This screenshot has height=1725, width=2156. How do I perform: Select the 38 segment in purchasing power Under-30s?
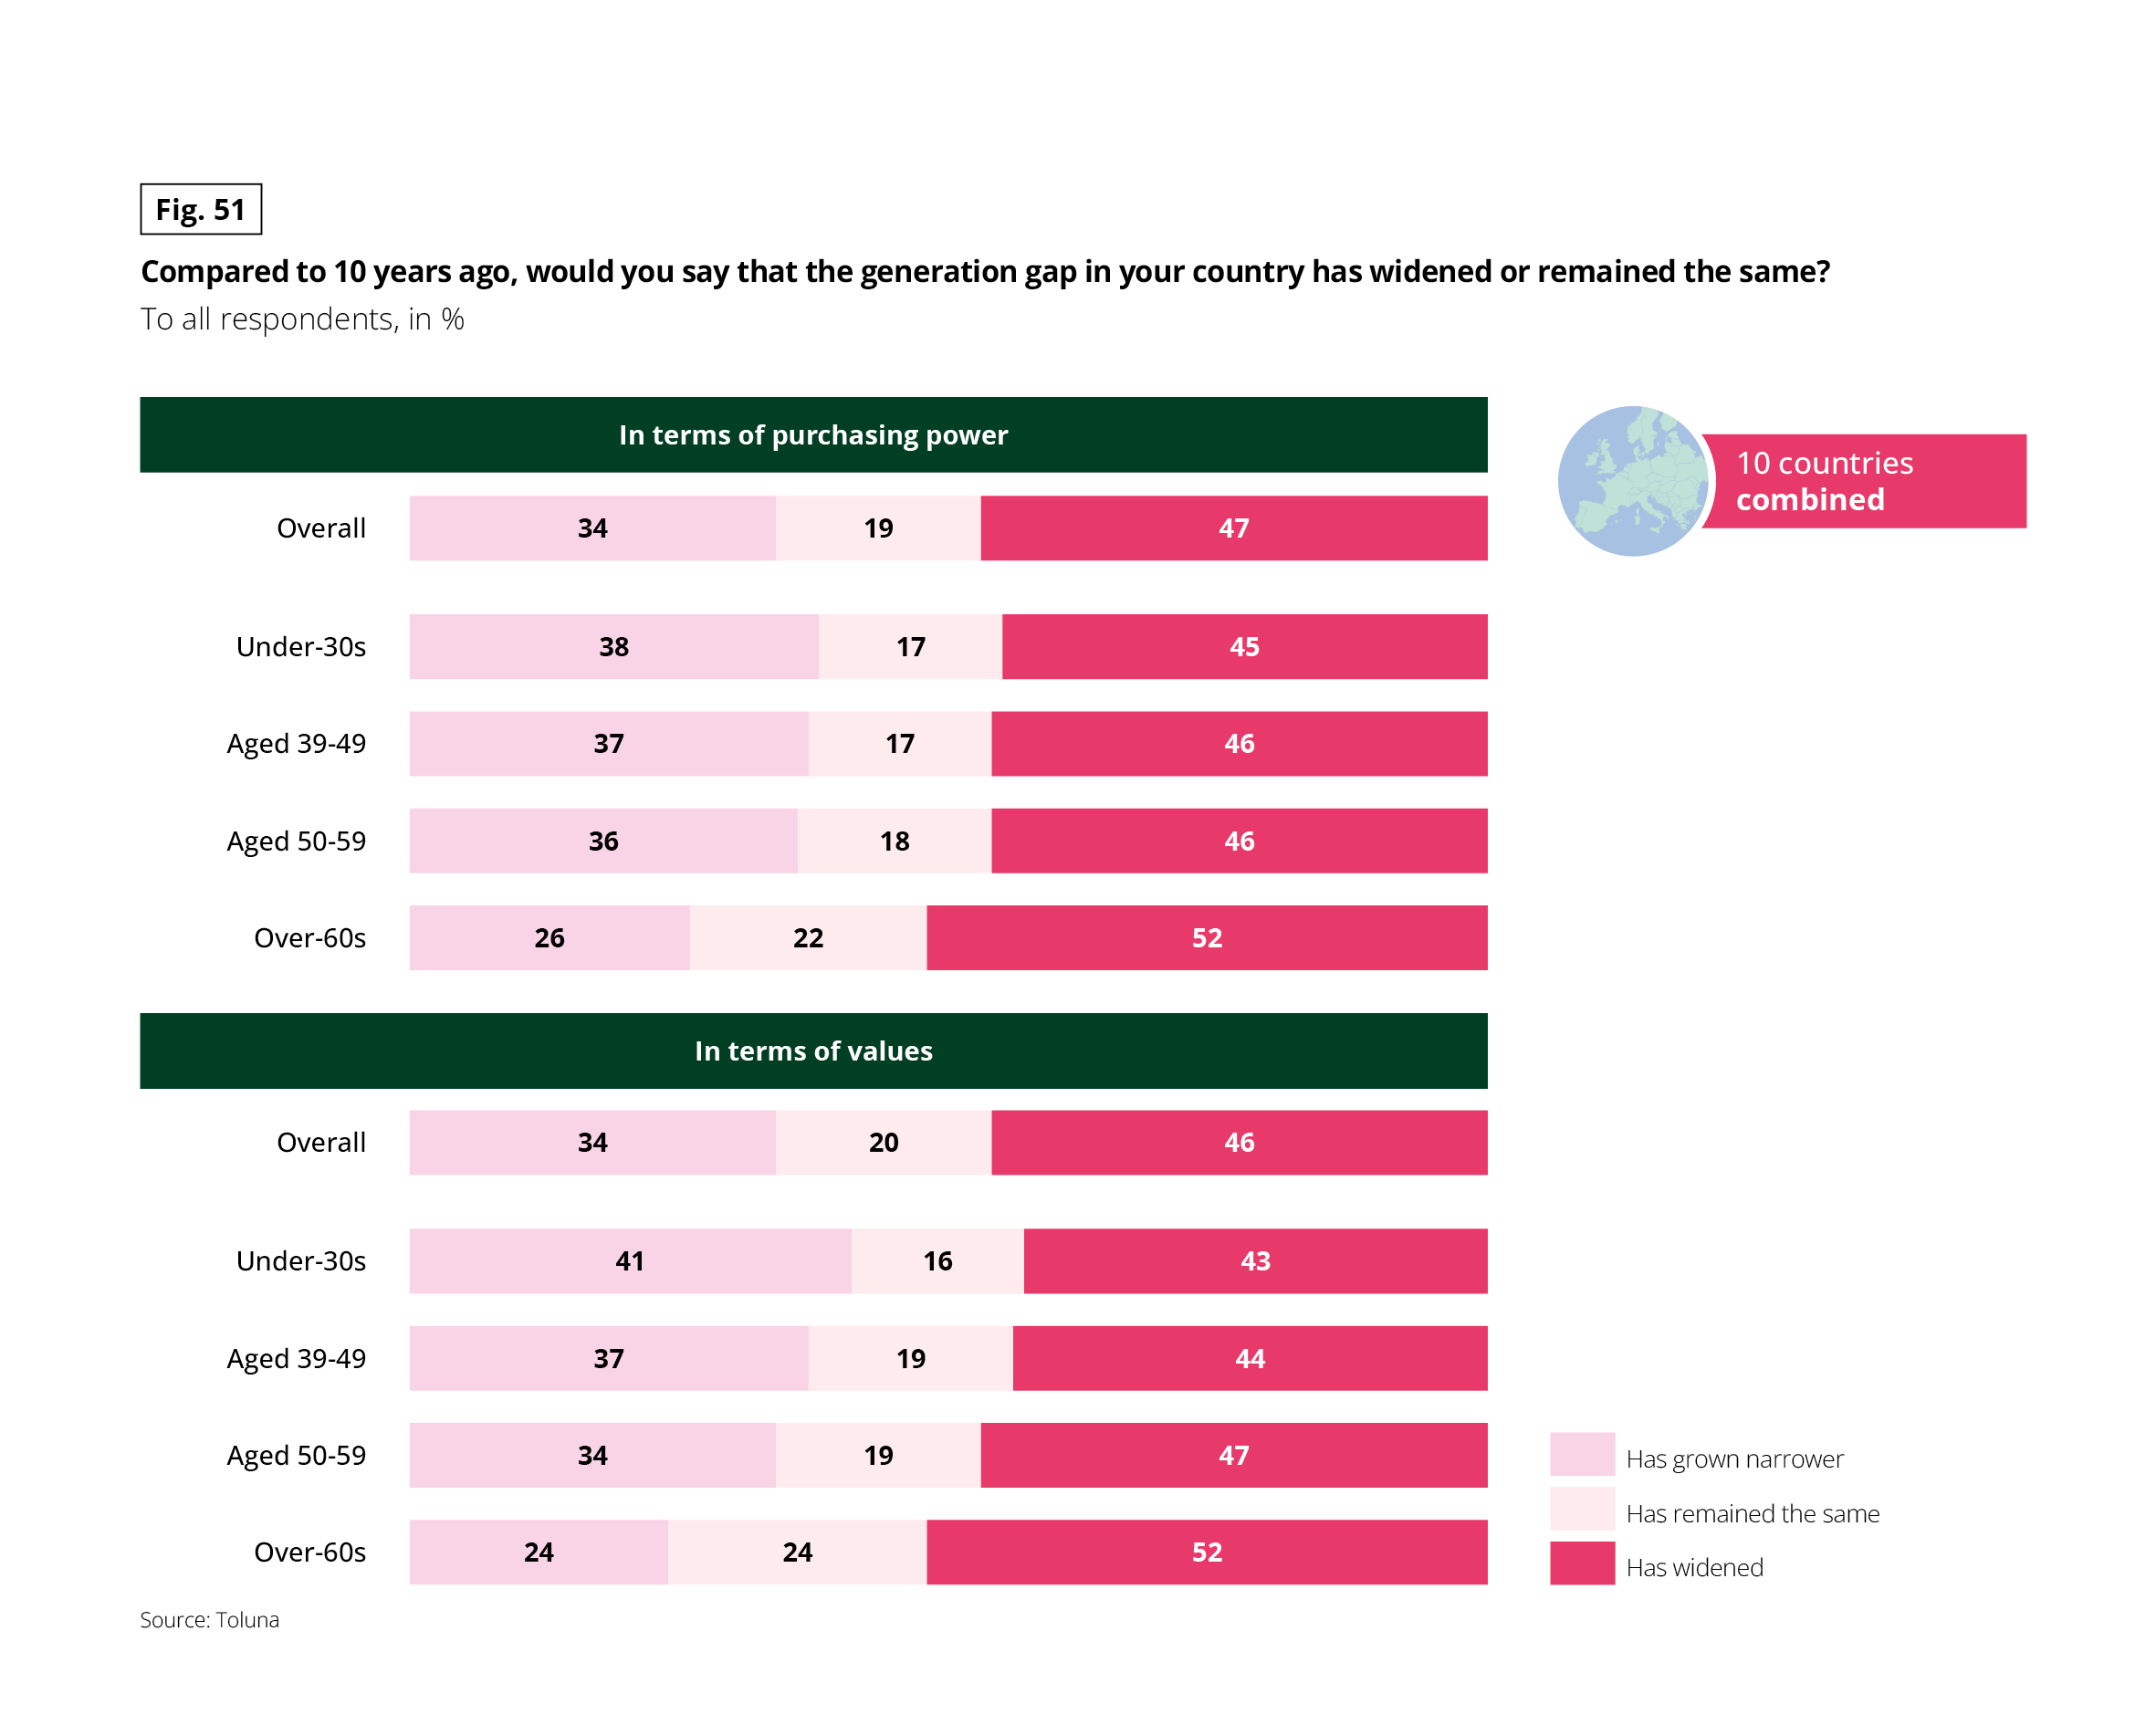[614, 647]
